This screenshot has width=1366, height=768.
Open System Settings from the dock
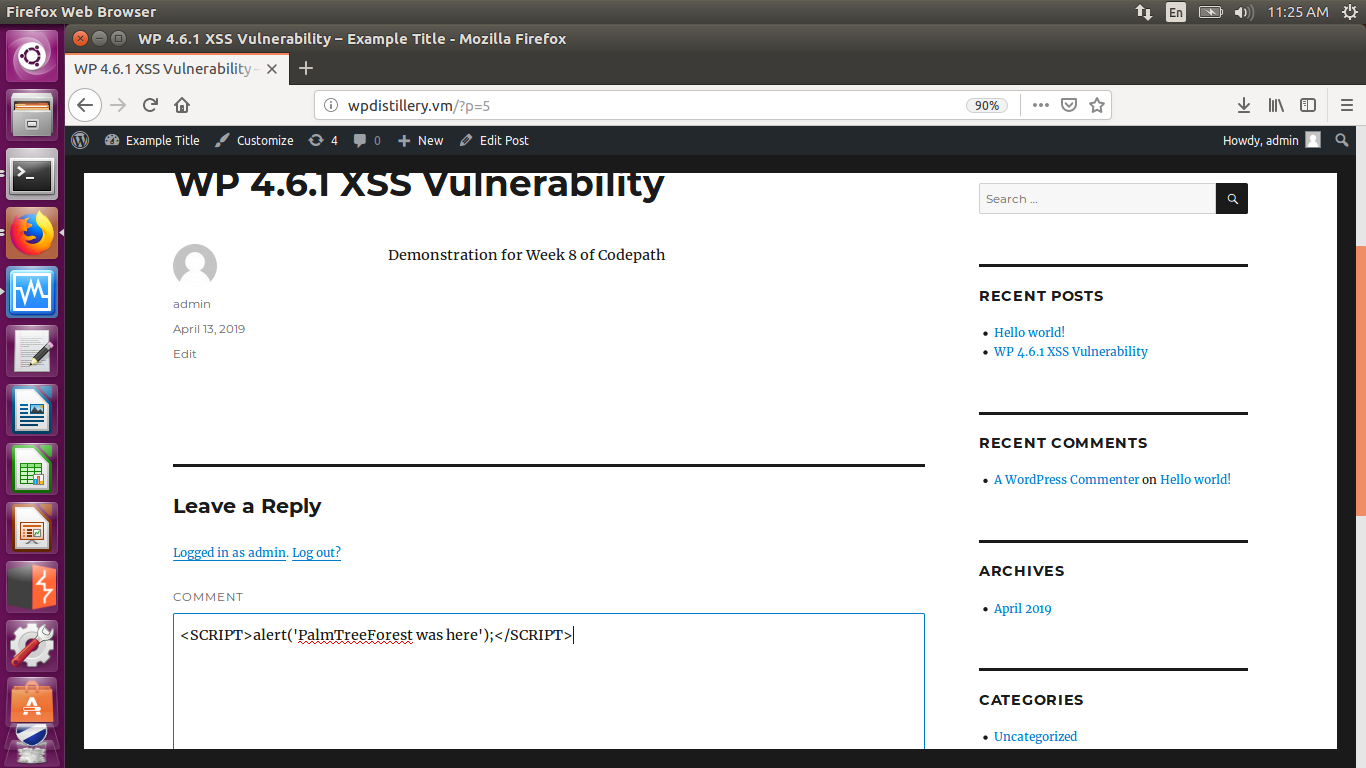pyautogui.click(x=32, y=646)
